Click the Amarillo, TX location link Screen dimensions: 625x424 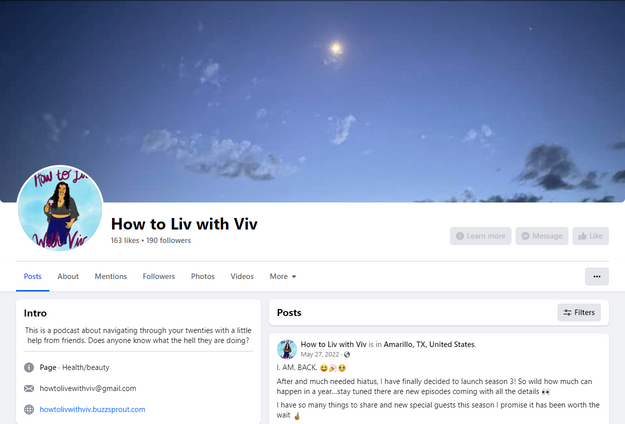click(x=429, y=344)
